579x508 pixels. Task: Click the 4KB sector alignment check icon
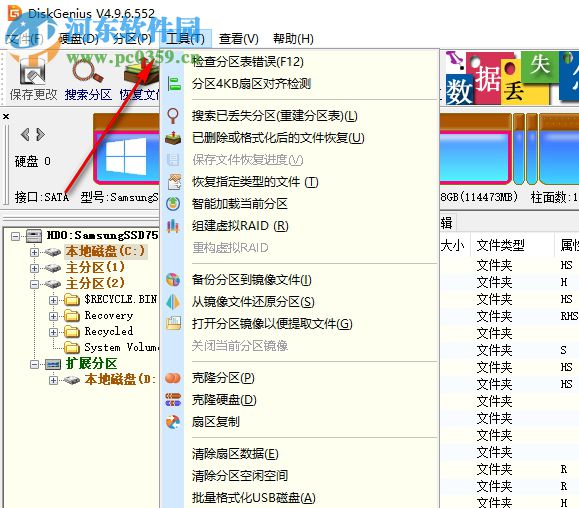pos(173,84)
